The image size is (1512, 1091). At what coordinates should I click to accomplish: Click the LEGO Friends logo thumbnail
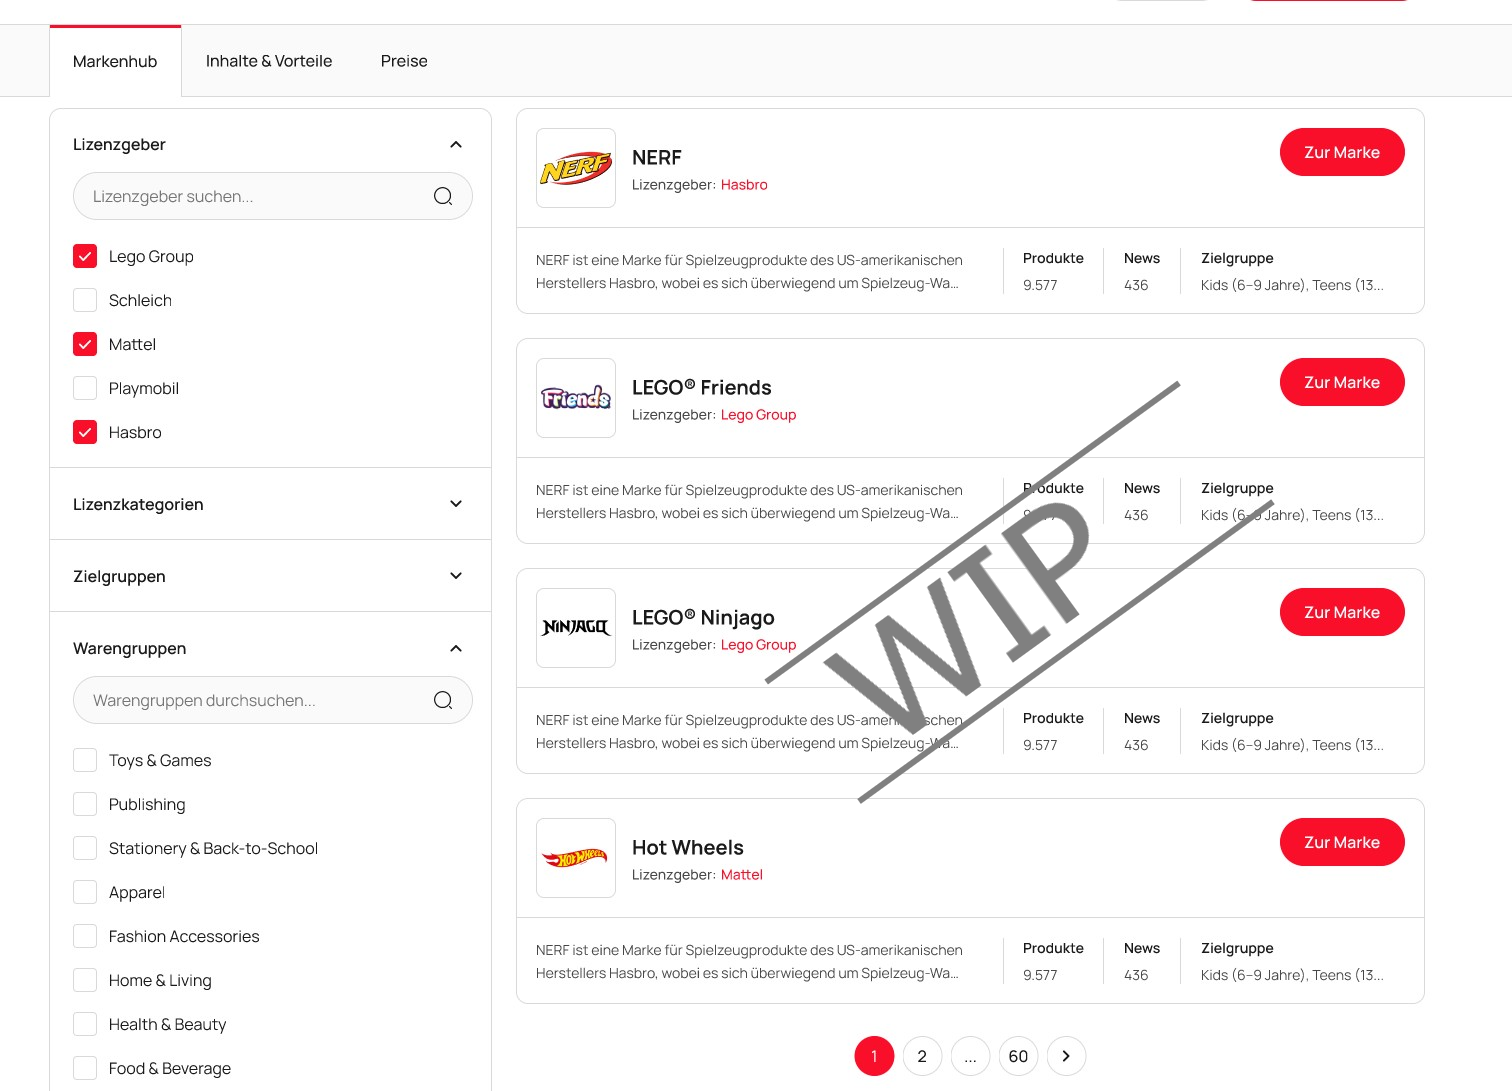coord(576,398)
